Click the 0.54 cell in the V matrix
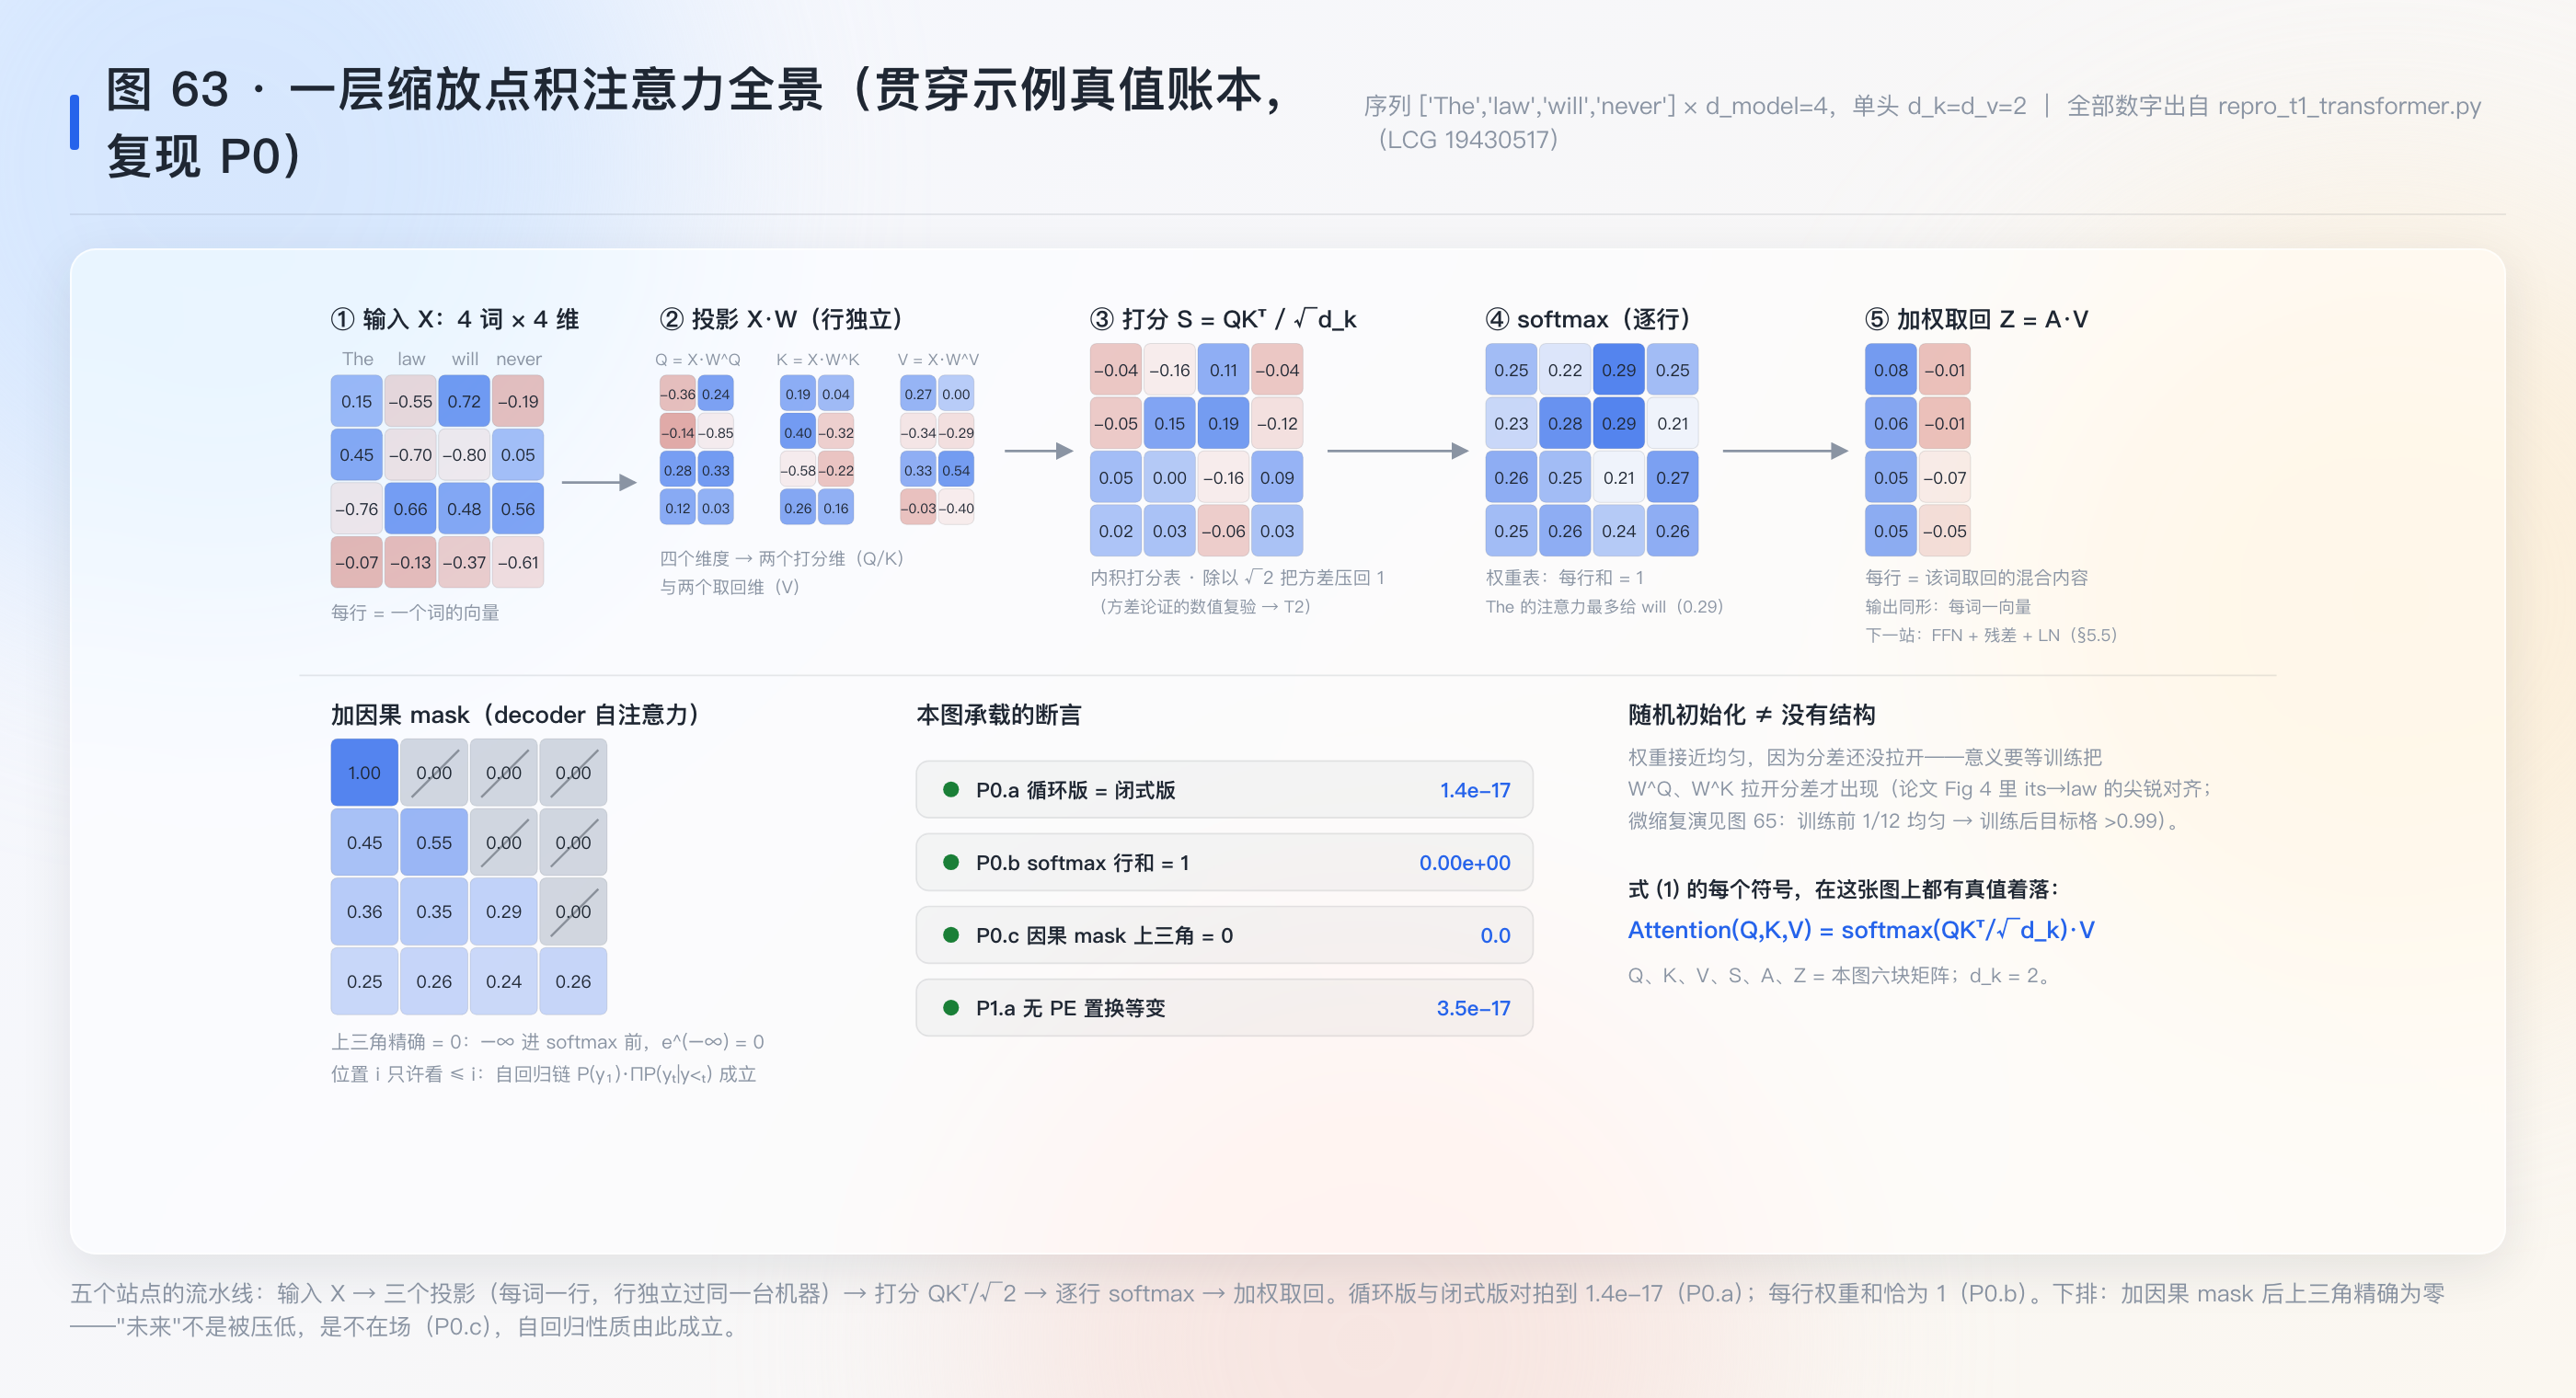Image resolution: width=2576 pixels, height=1398 pixels. [x=956, y=470]
